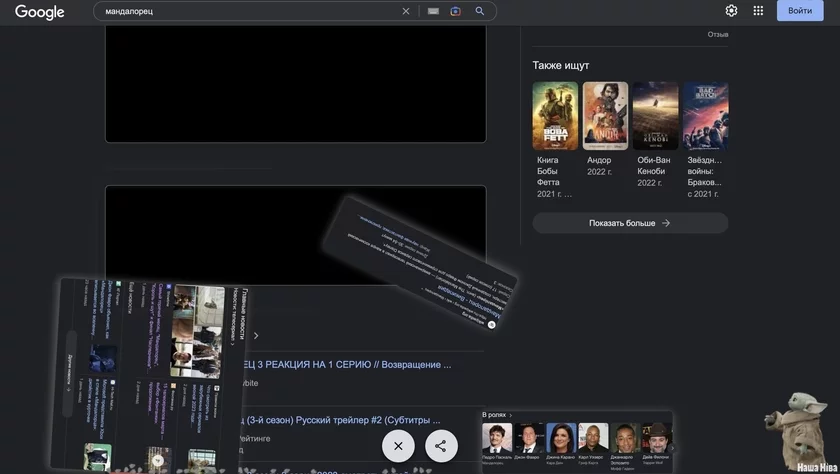Click the magnifying glass search icon

[480, 11]
